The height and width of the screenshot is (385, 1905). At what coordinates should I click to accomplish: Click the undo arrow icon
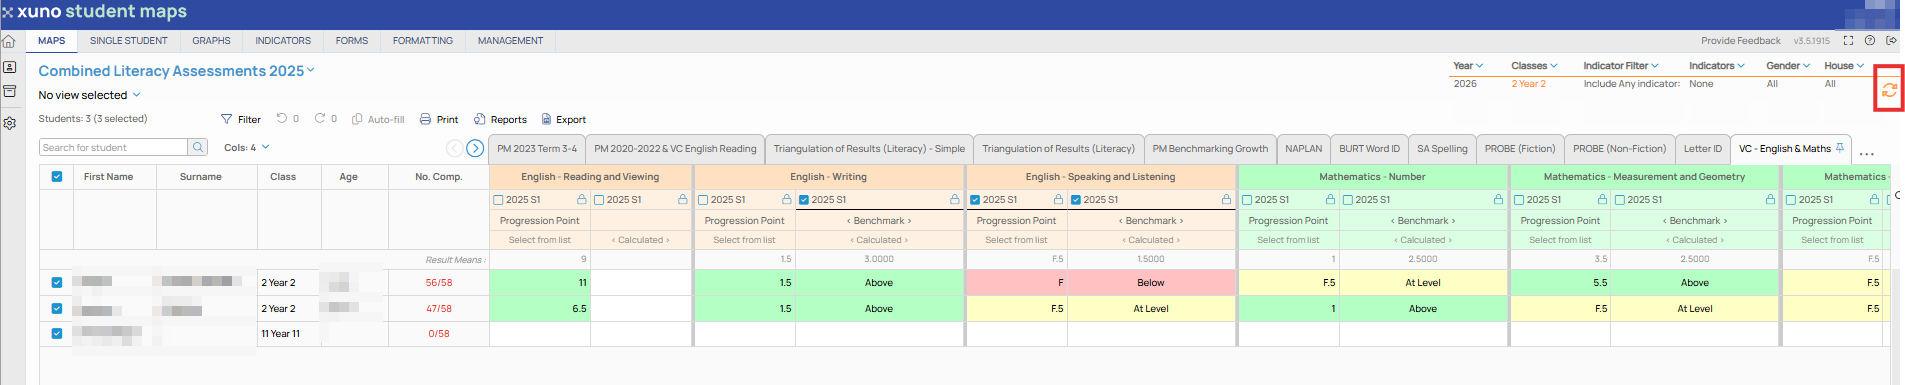click(282, 118)
